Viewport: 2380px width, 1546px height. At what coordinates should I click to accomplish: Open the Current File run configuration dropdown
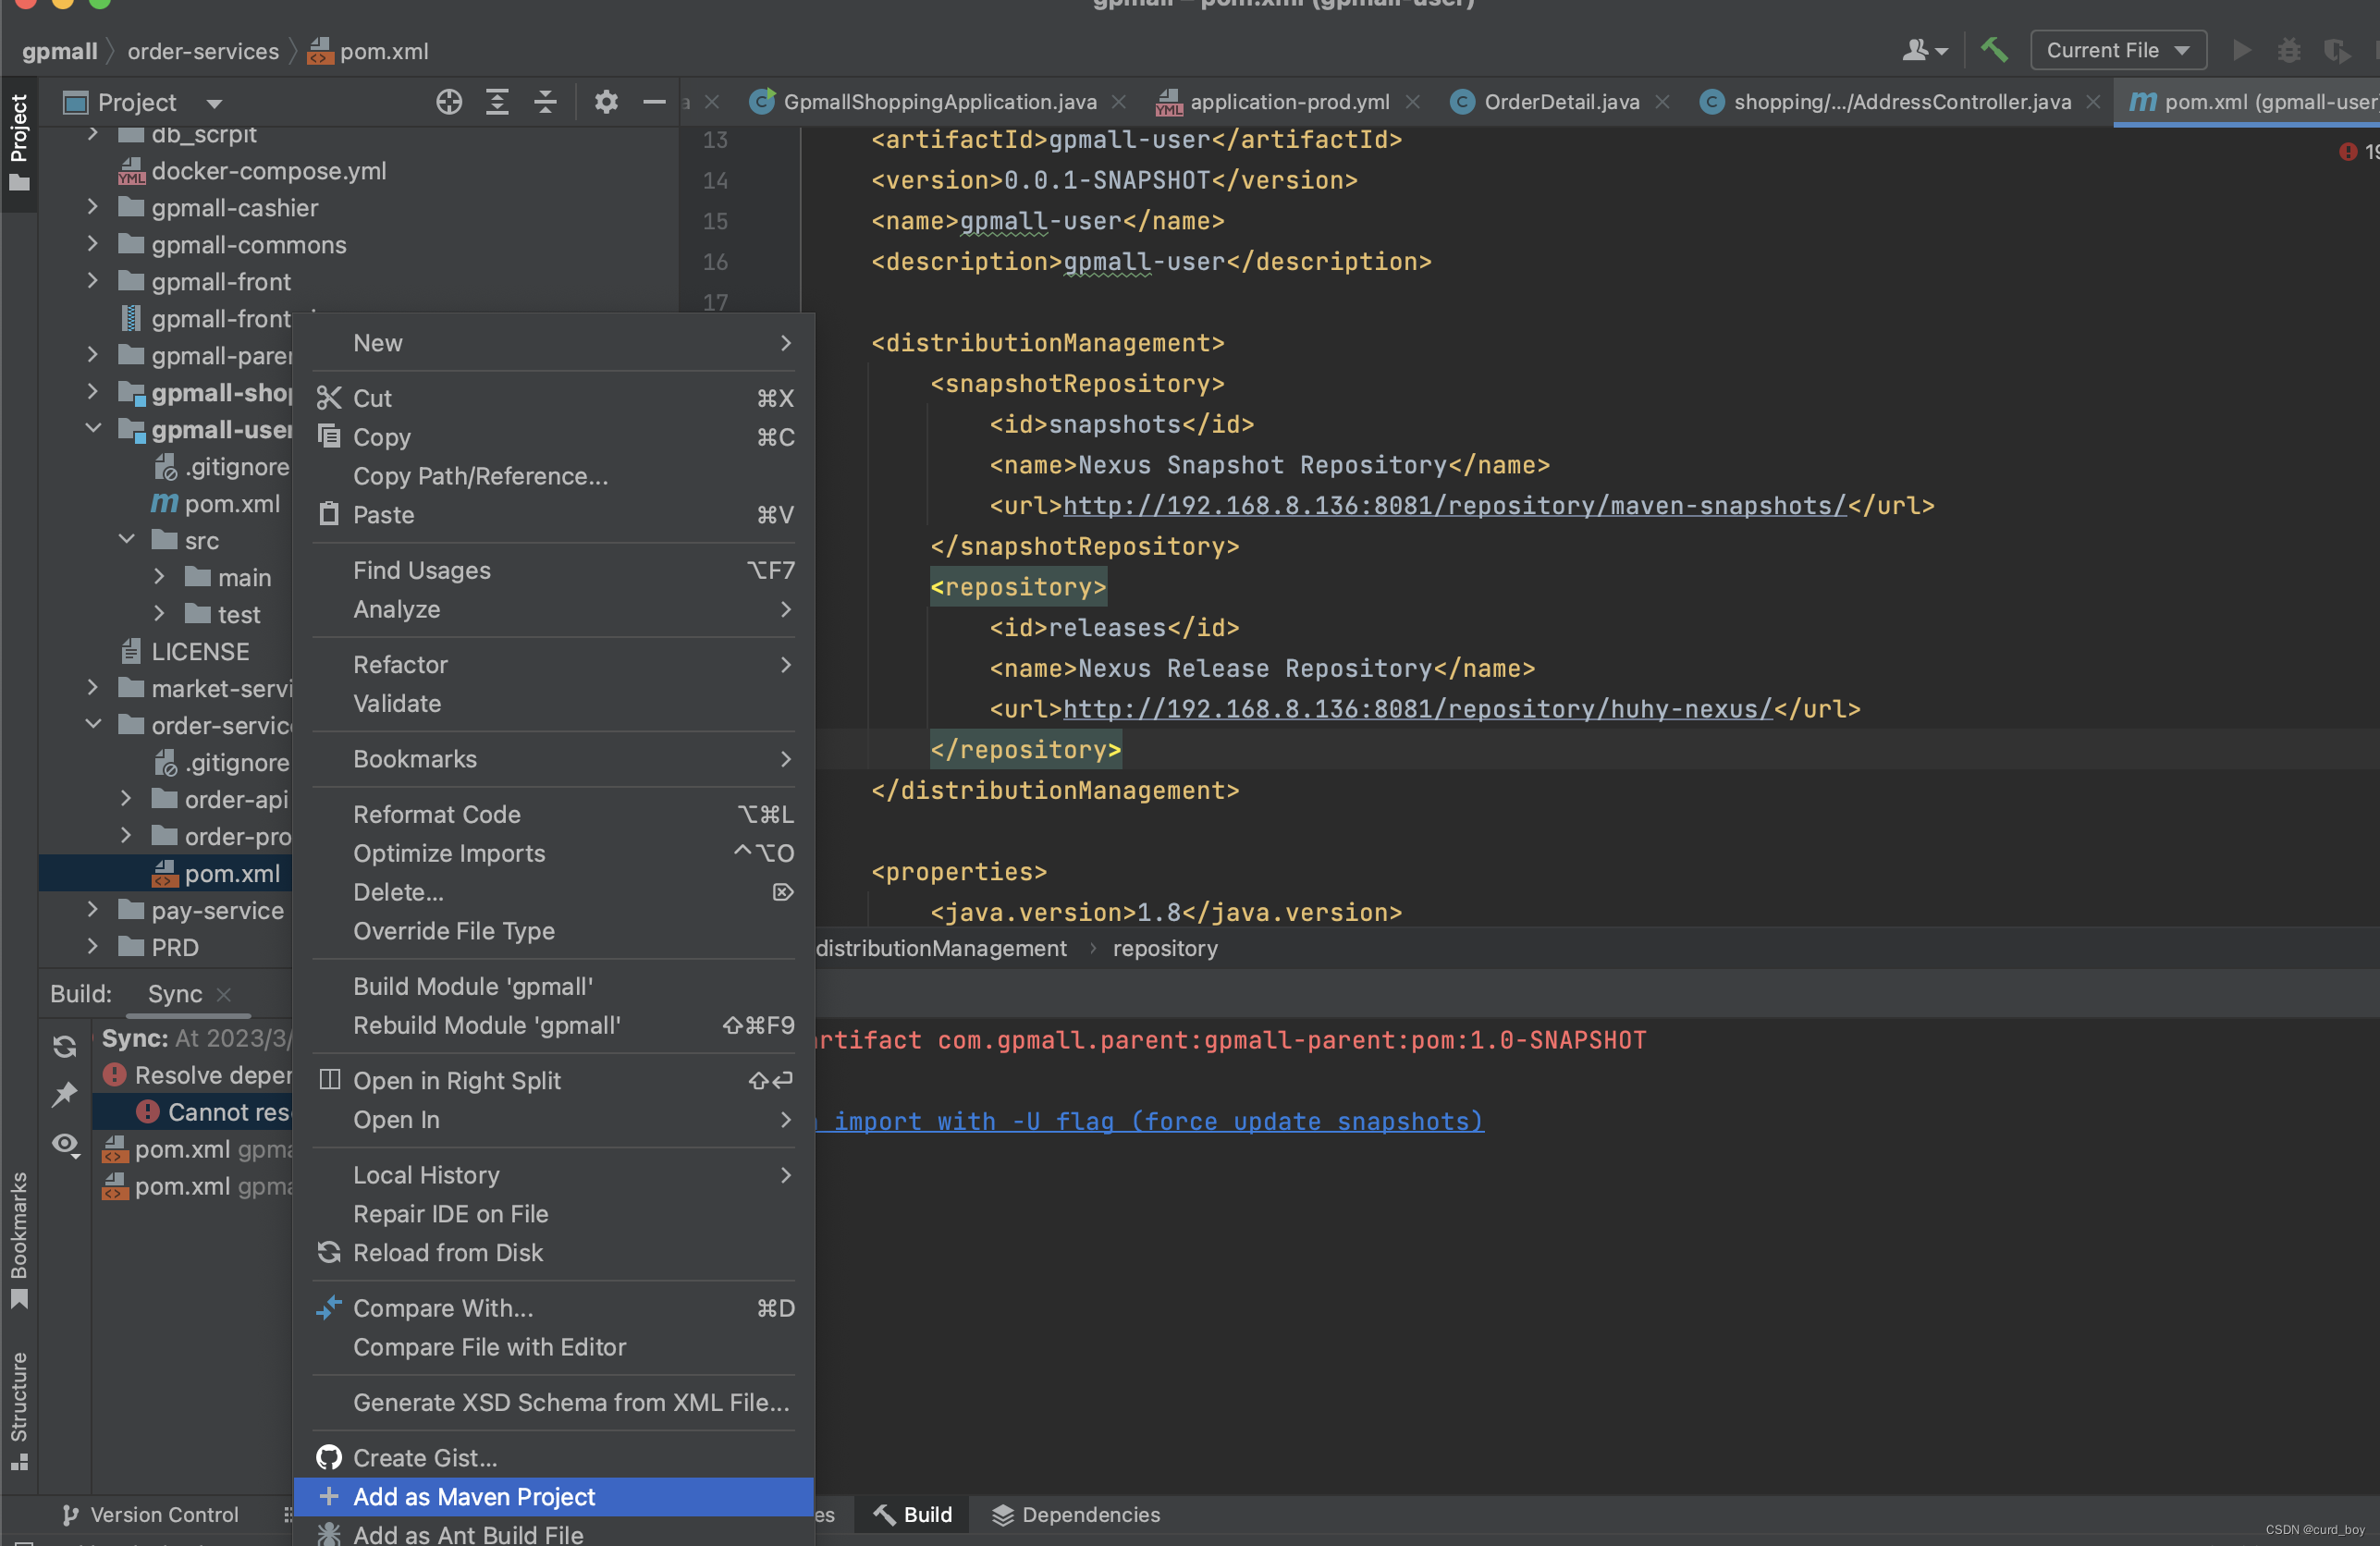(x=2118, y=50)
